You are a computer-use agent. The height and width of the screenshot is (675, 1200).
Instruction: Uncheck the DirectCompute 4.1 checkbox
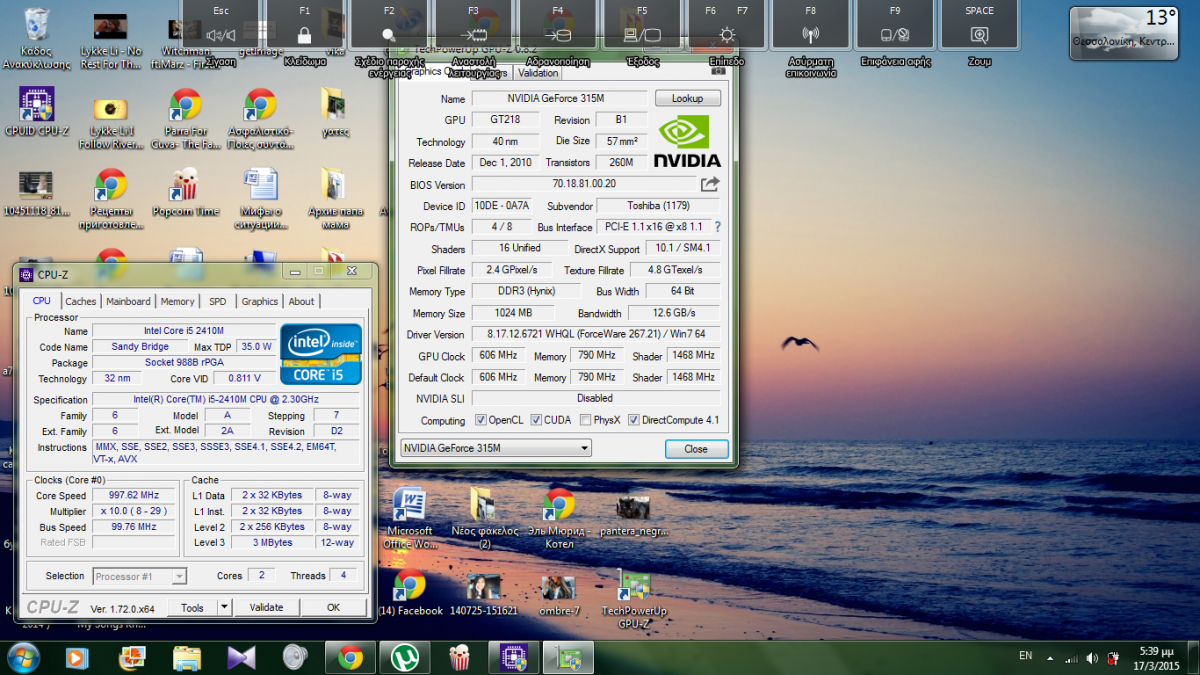634,420
